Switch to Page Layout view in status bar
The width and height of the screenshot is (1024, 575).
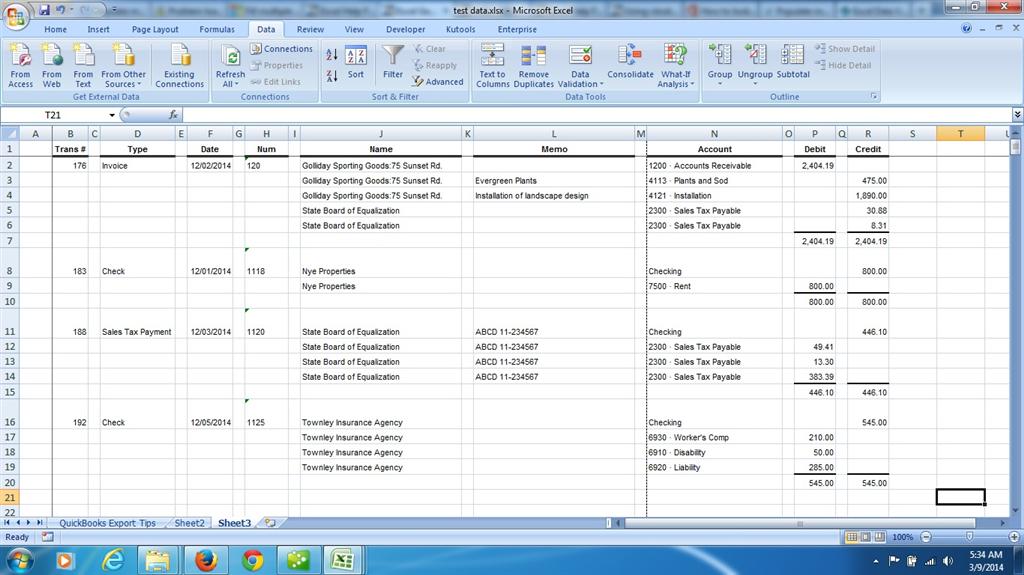point(865,536)
